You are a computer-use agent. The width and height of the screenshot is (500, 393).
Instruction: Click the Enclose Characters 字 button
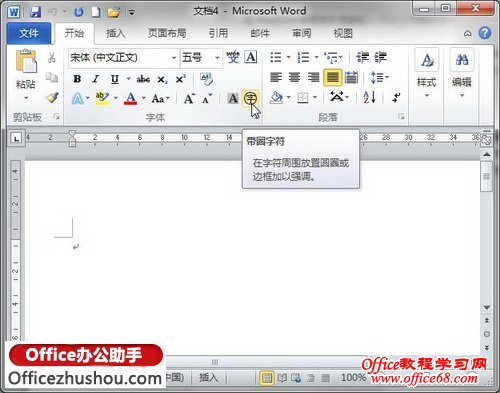[250, 98]
